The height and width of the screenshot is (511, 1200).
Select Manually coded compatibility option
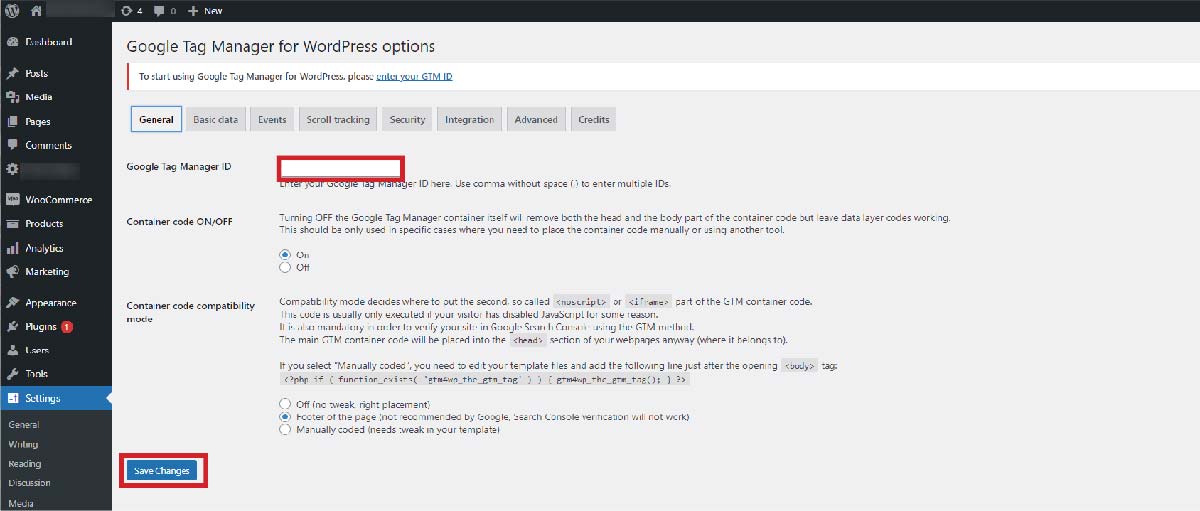(286, 430)
